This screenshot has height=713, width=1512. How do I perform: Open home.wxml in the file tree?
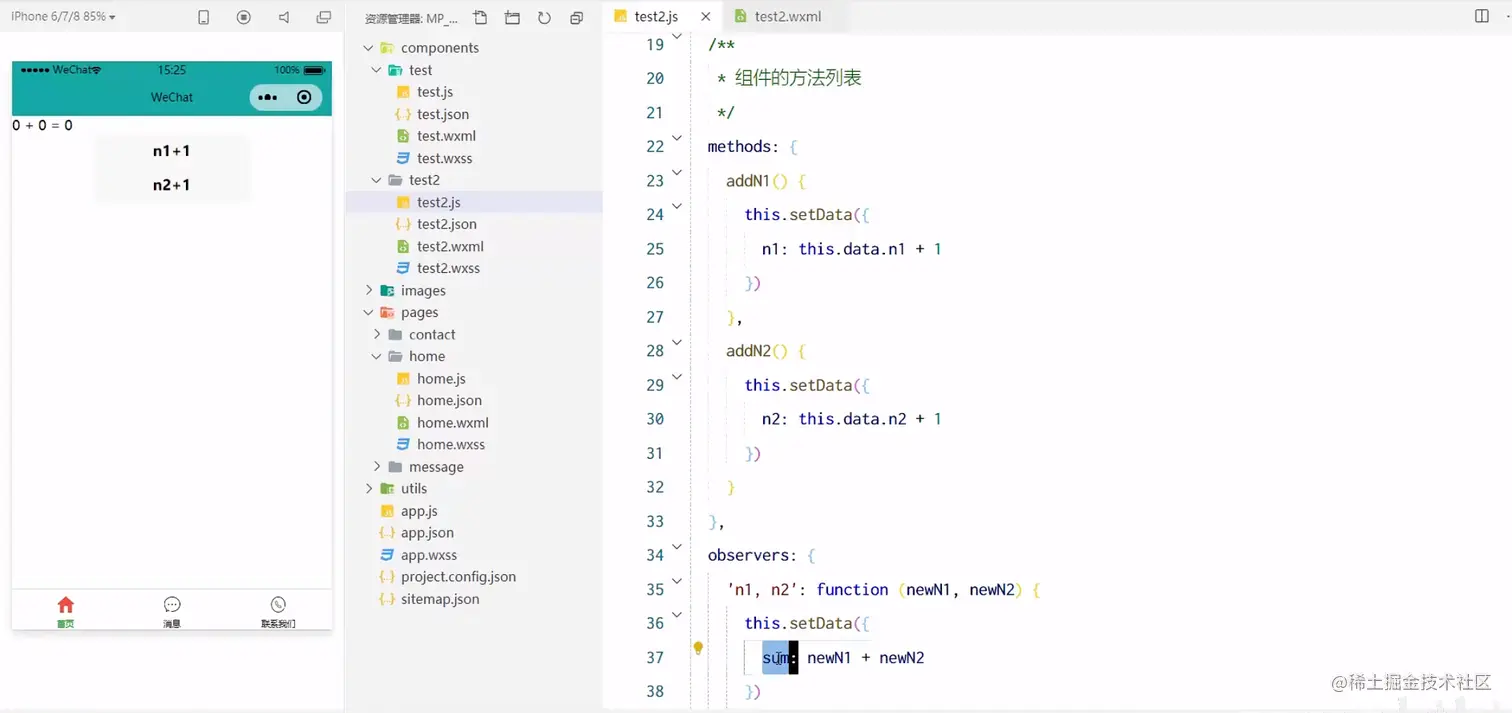(452, 422)
